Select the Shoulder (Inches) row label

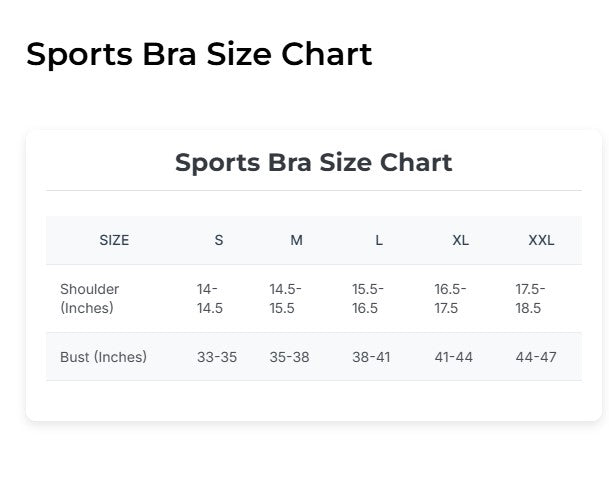pos(90,299)
